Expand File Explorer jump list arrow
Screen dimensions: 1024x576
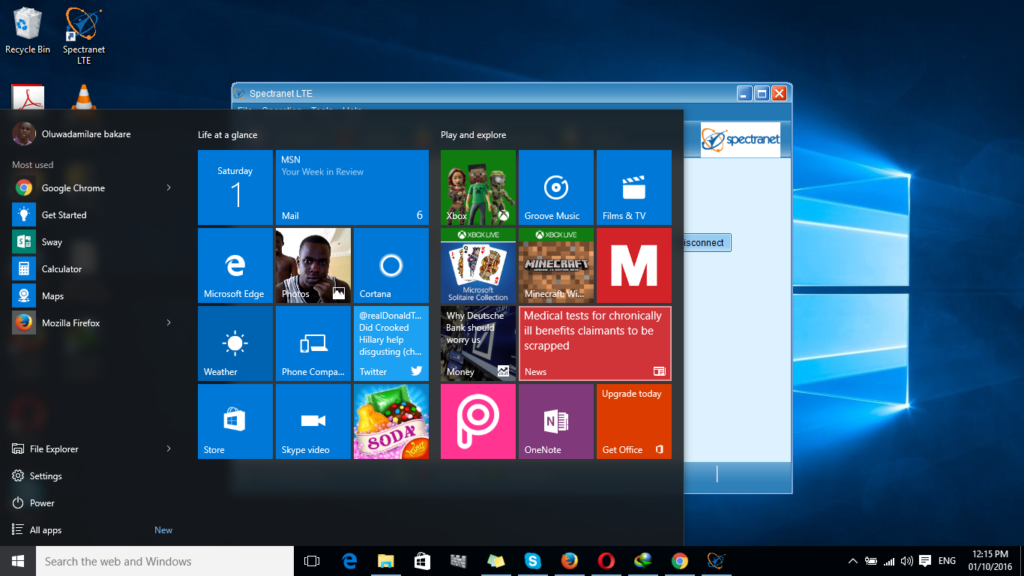[168, 449]
